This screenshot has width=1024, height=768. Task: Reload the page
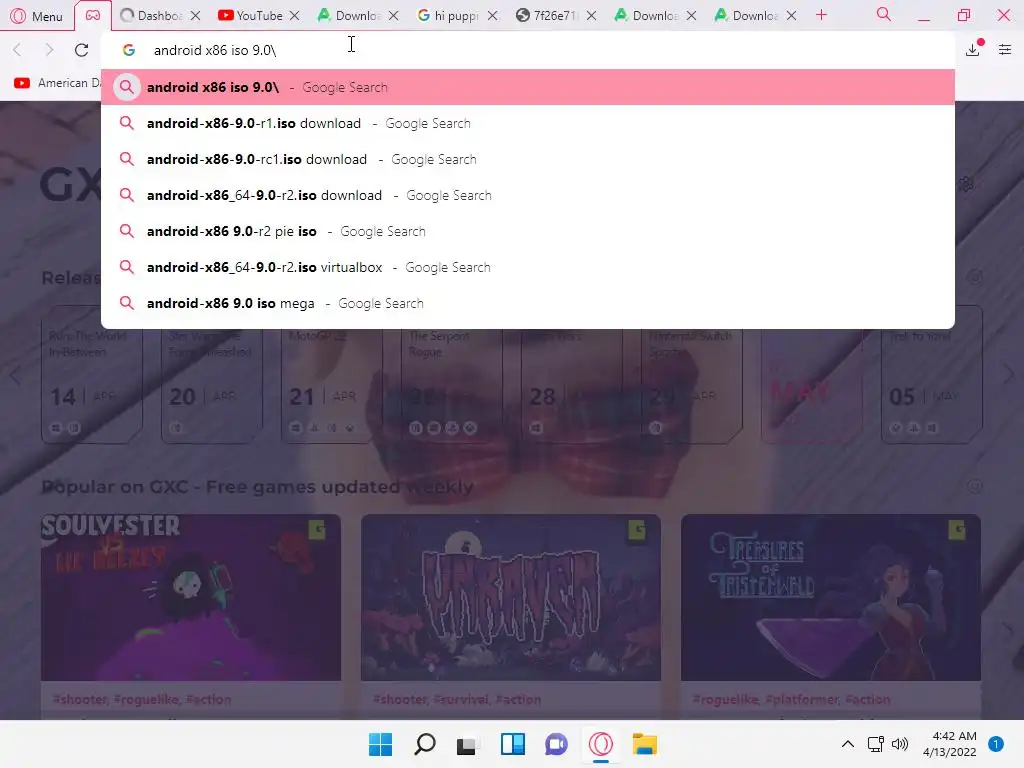82,50
